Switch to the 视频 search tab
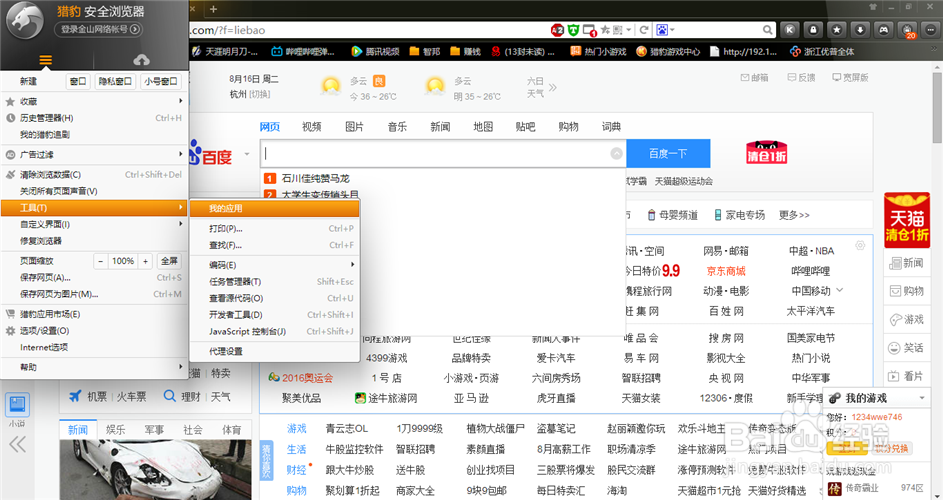943x500 pixels. tap(312, 126)
